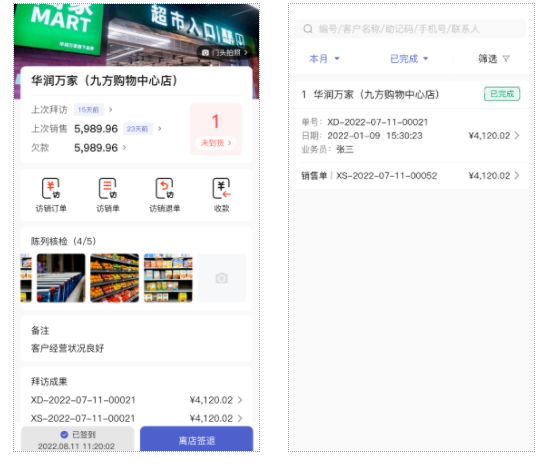Open the fruit shelf display thumbnail
Viewport: 560px width, 467px height.
pyautogui.click(x=115, y=278)
